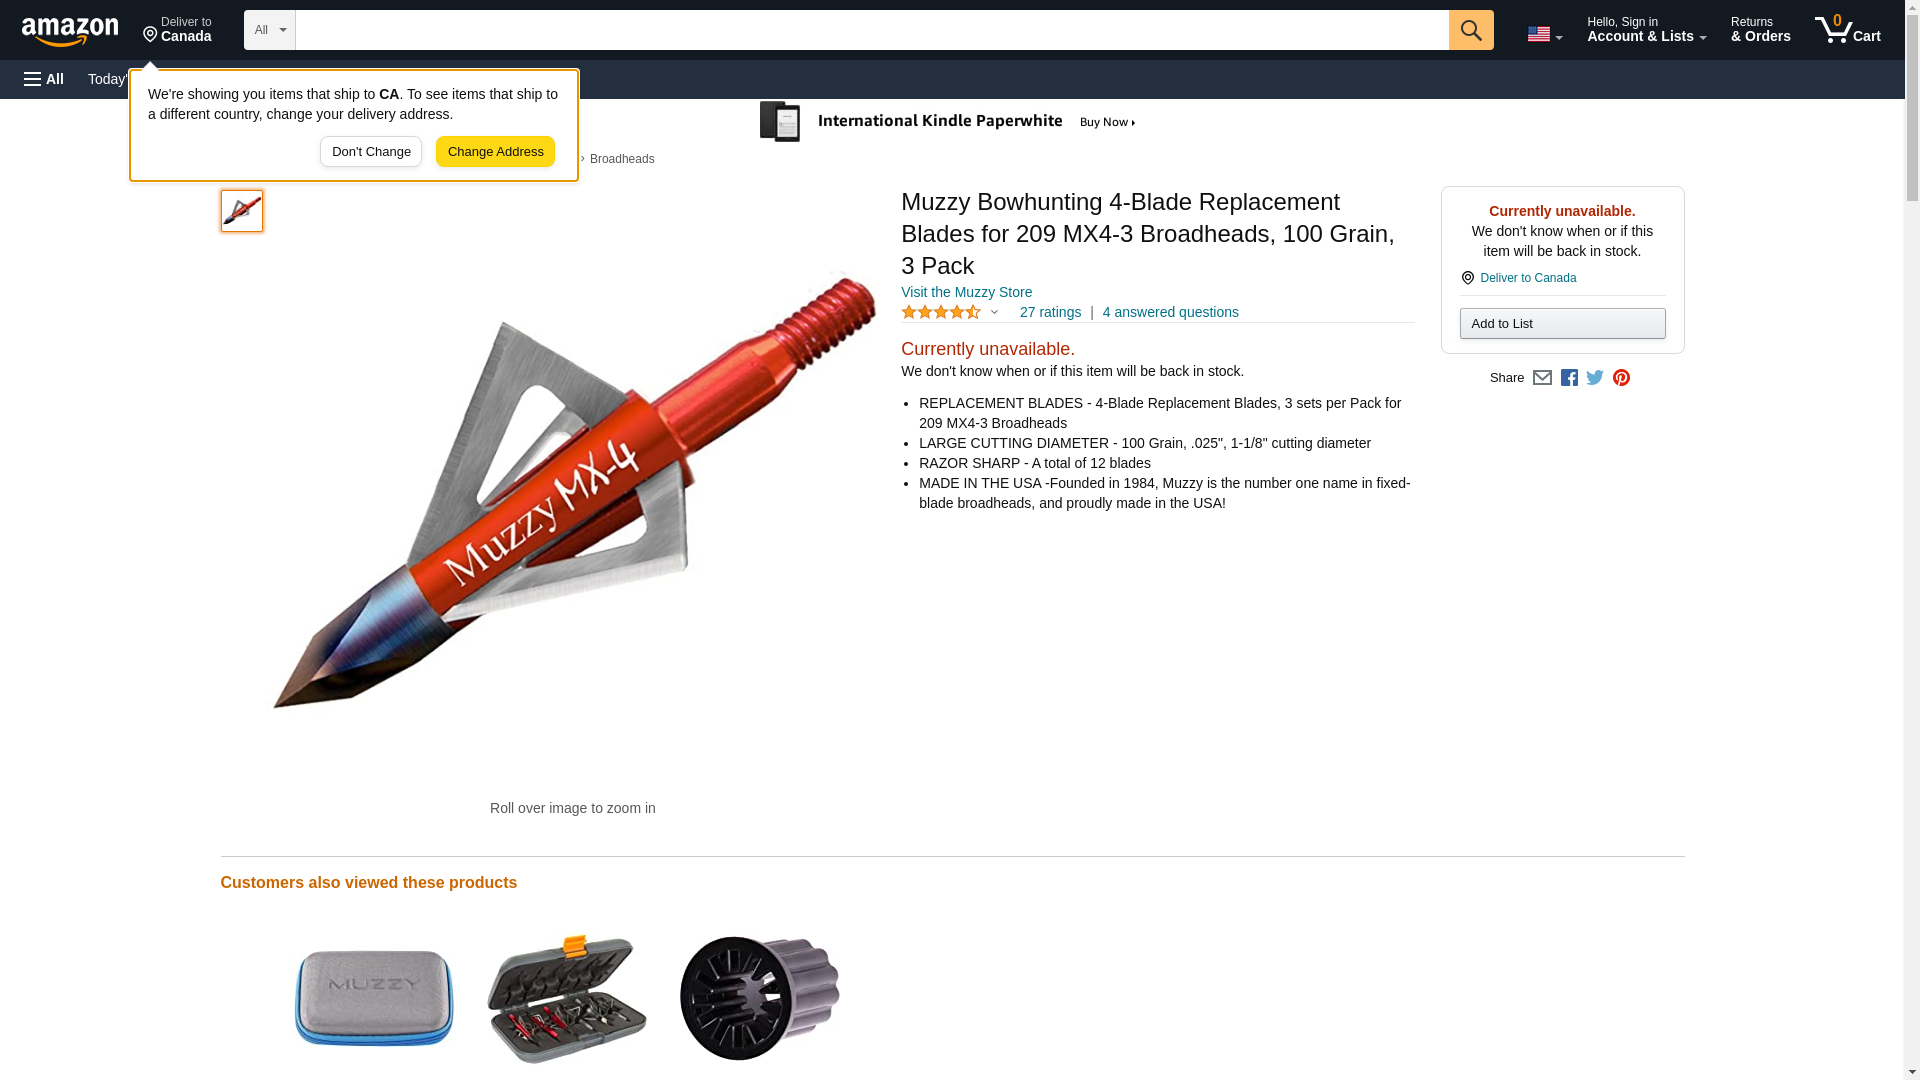
Task: Open Returns & Orders
Action: click(1760, 30)
